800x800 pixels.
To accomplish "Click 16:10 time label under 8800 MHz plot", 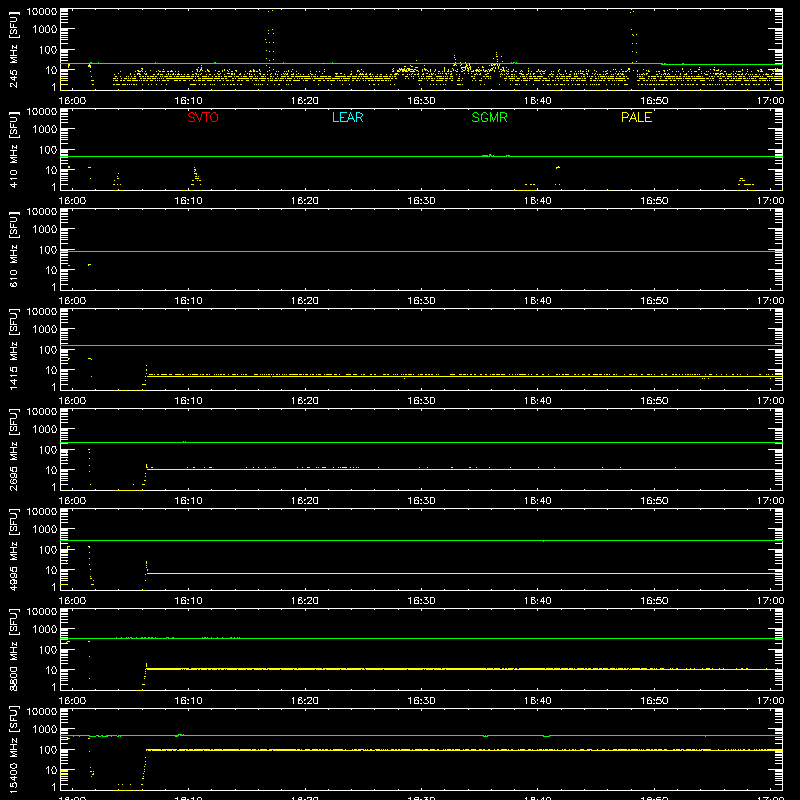I will [188, 701].
